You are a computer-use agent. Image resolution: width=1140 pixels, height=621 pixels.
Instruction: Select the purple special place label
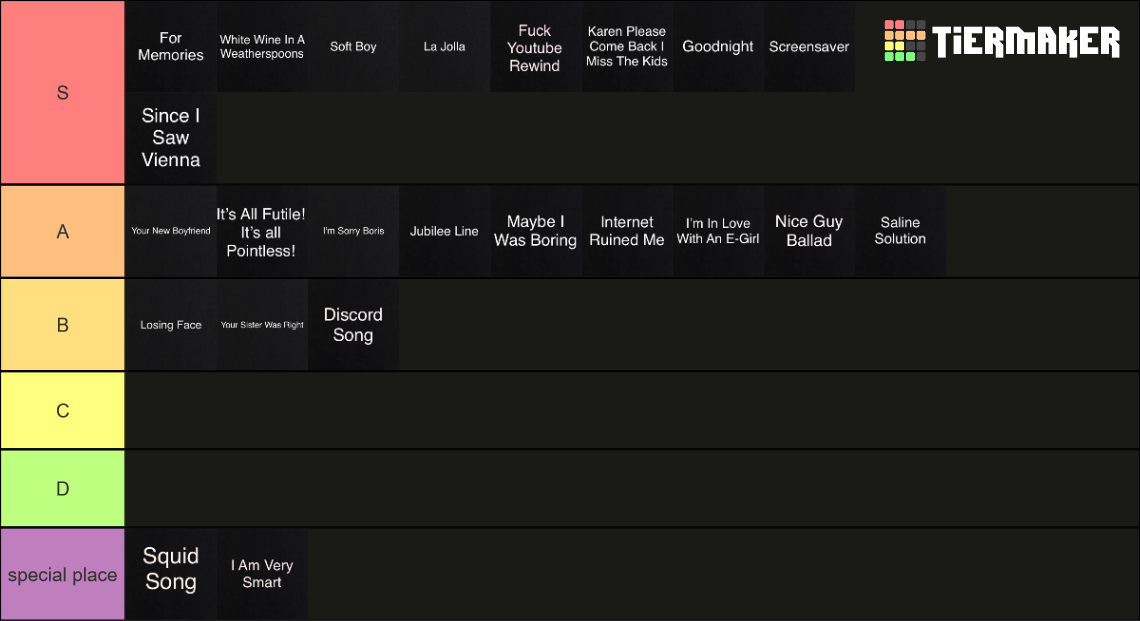63,574
